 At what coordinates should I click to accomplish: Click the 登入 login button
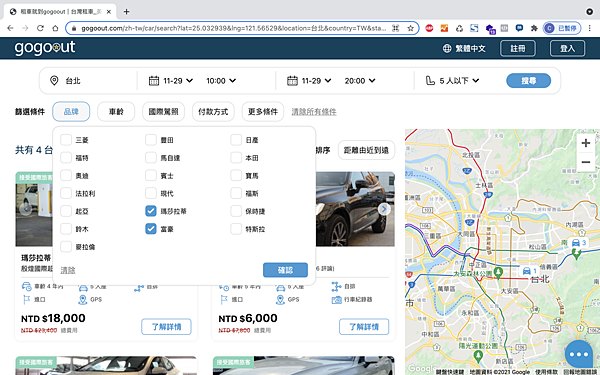pos(567,48)
